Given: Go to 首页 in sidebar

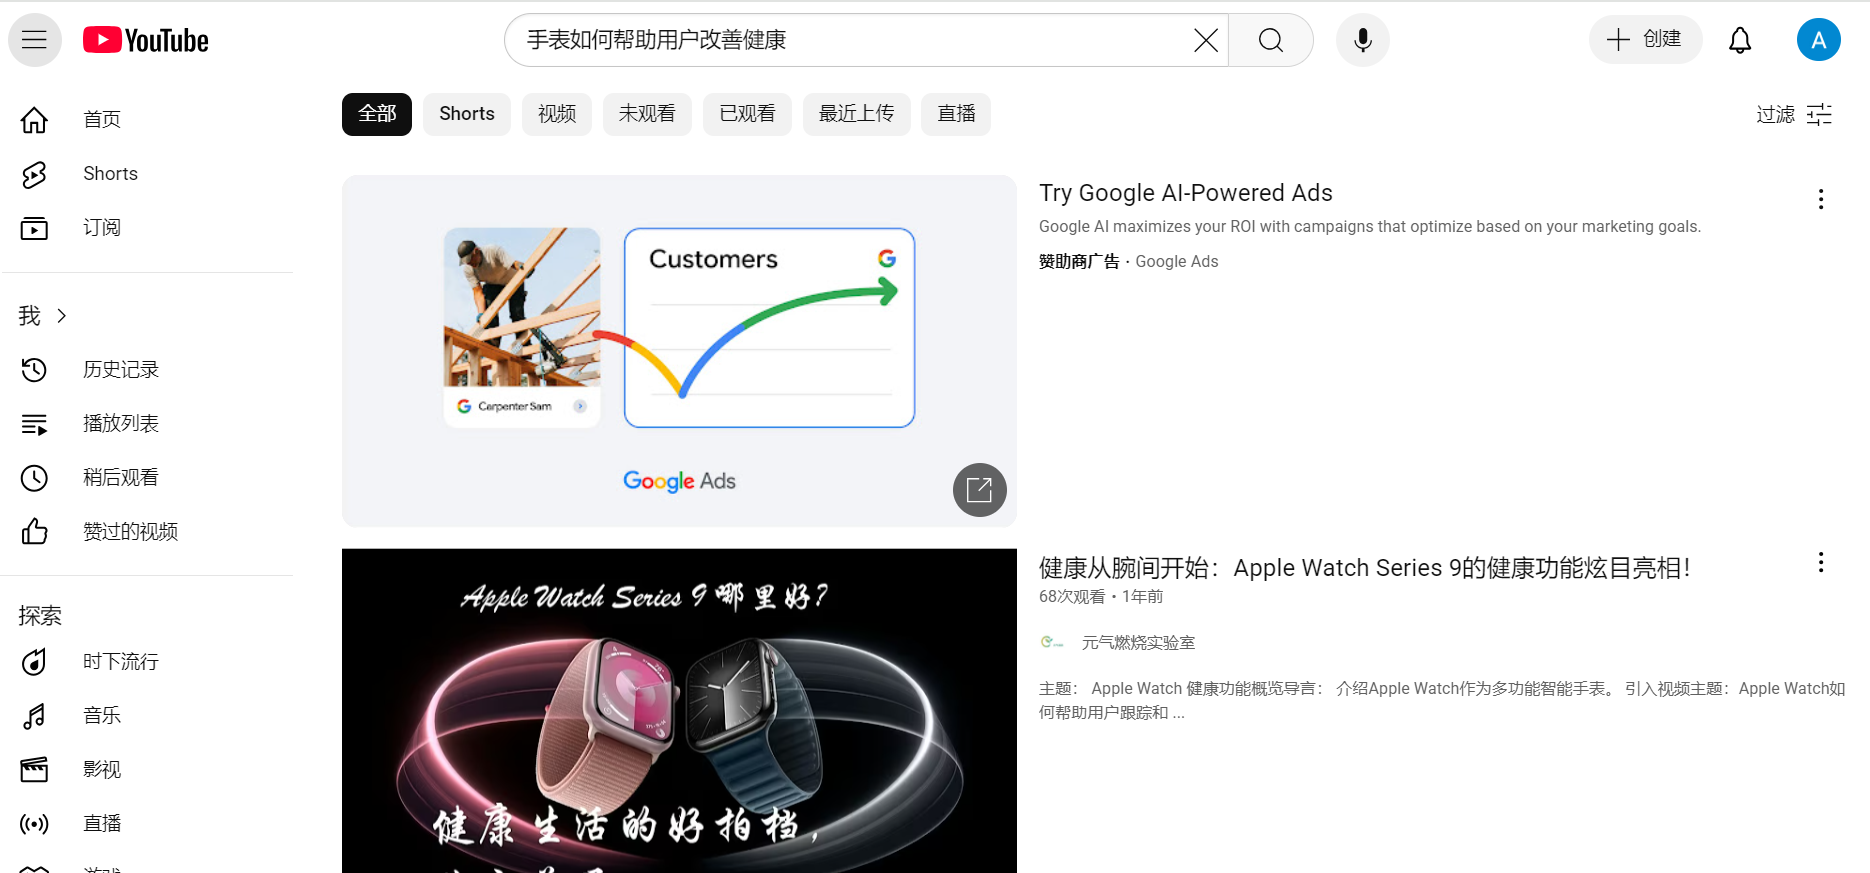Looking at the screenshot, I should click(x=148, y=120).
